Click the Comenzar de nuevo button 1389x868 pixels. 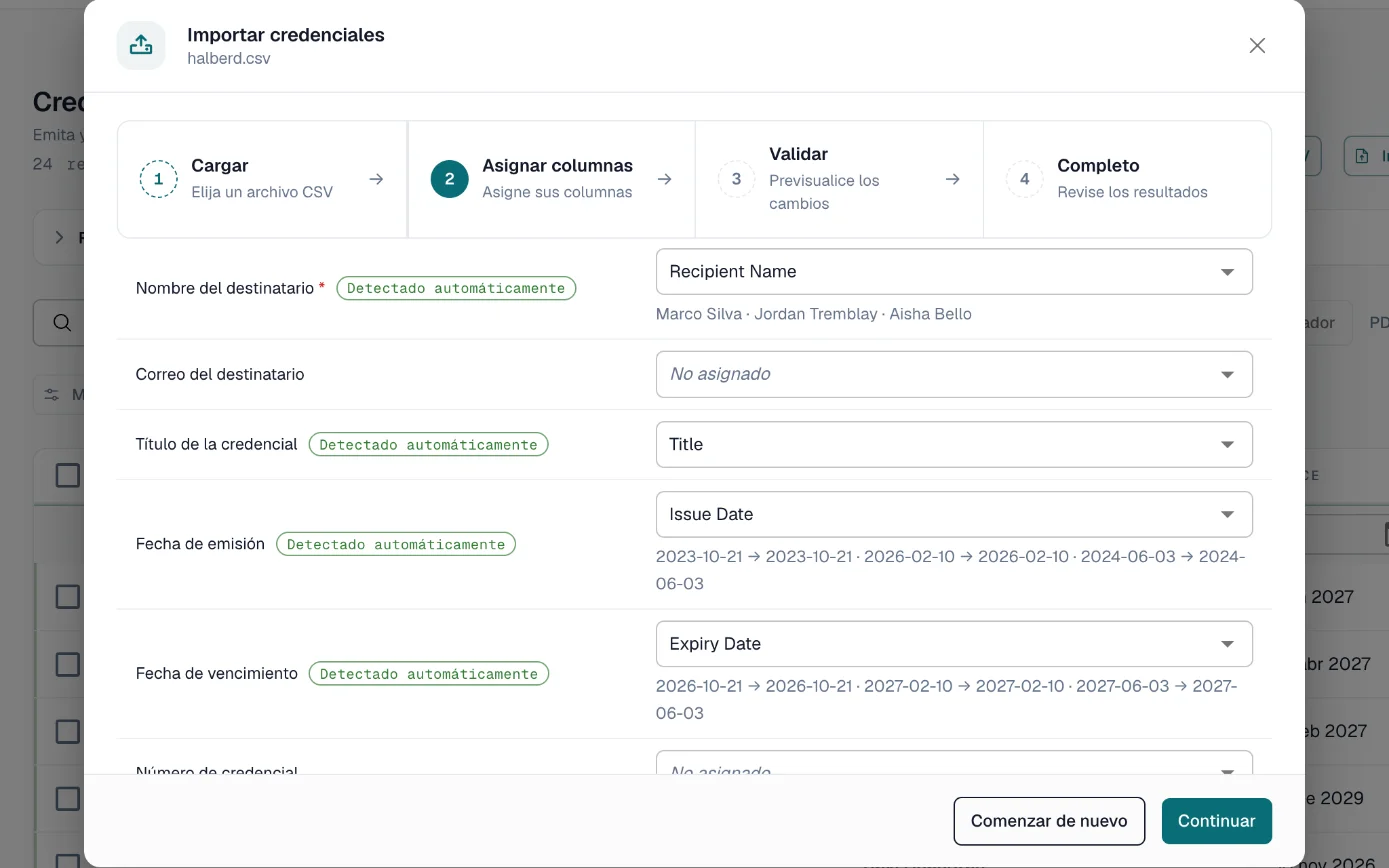(1049, 821)
